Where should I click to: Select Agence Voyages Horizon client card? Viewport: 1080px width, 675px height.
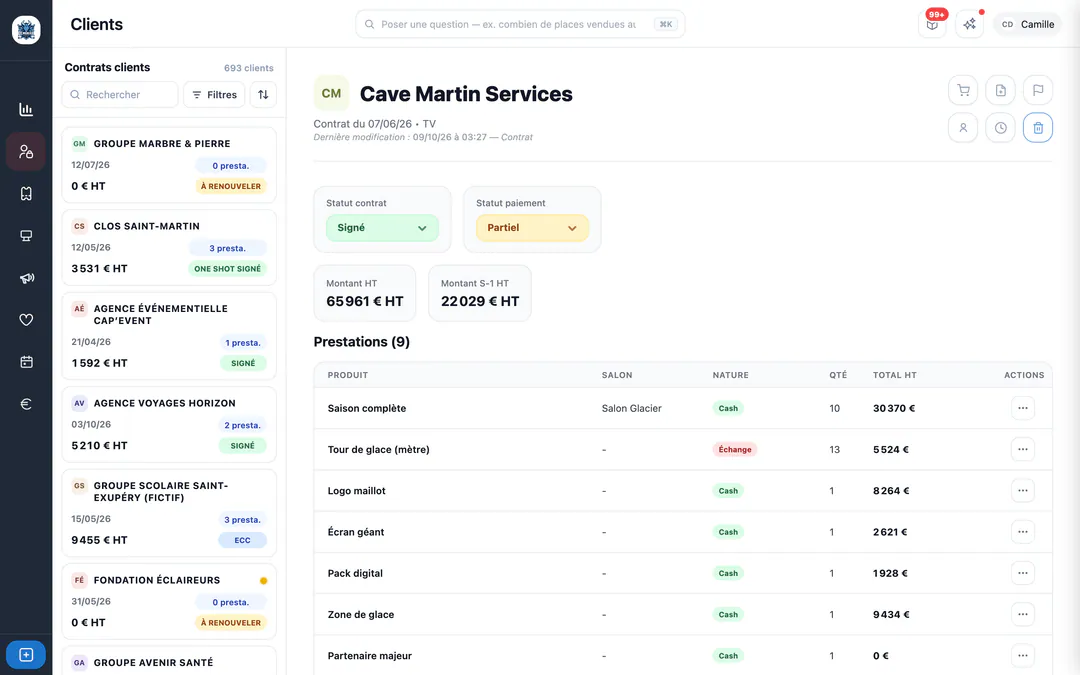(x=169, y=424)
